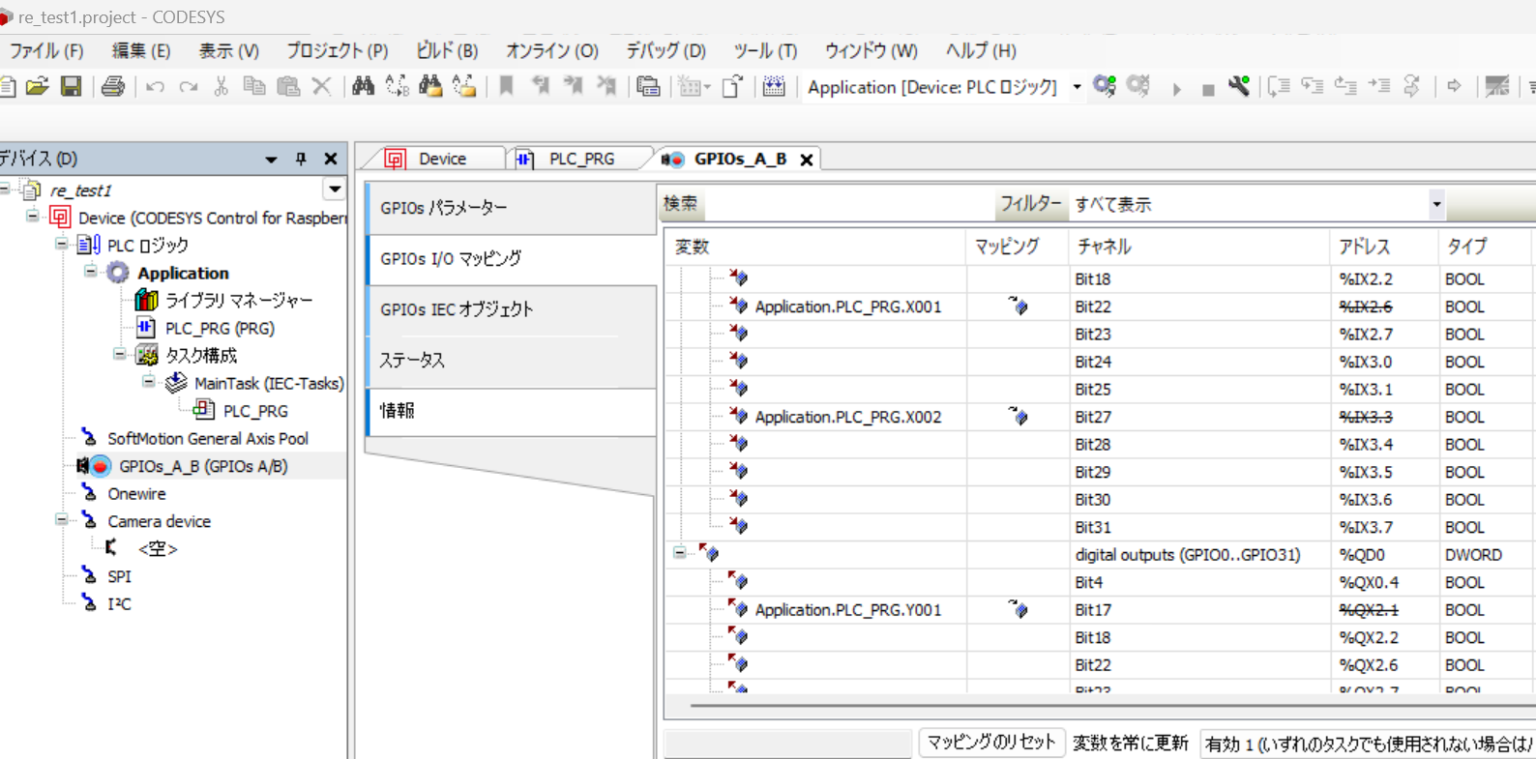Click the Stop debug icon

[1210, 87]
